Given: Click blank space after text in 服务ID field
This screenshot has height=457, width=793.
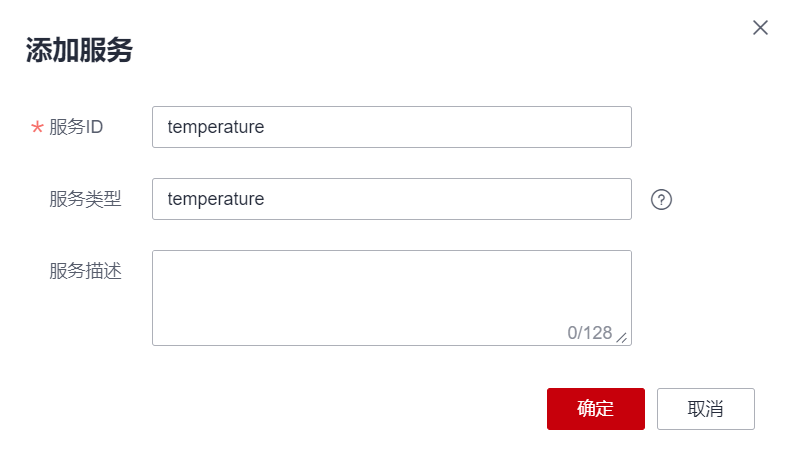Looking at the screenshot, I should click(x=450, y=127).
